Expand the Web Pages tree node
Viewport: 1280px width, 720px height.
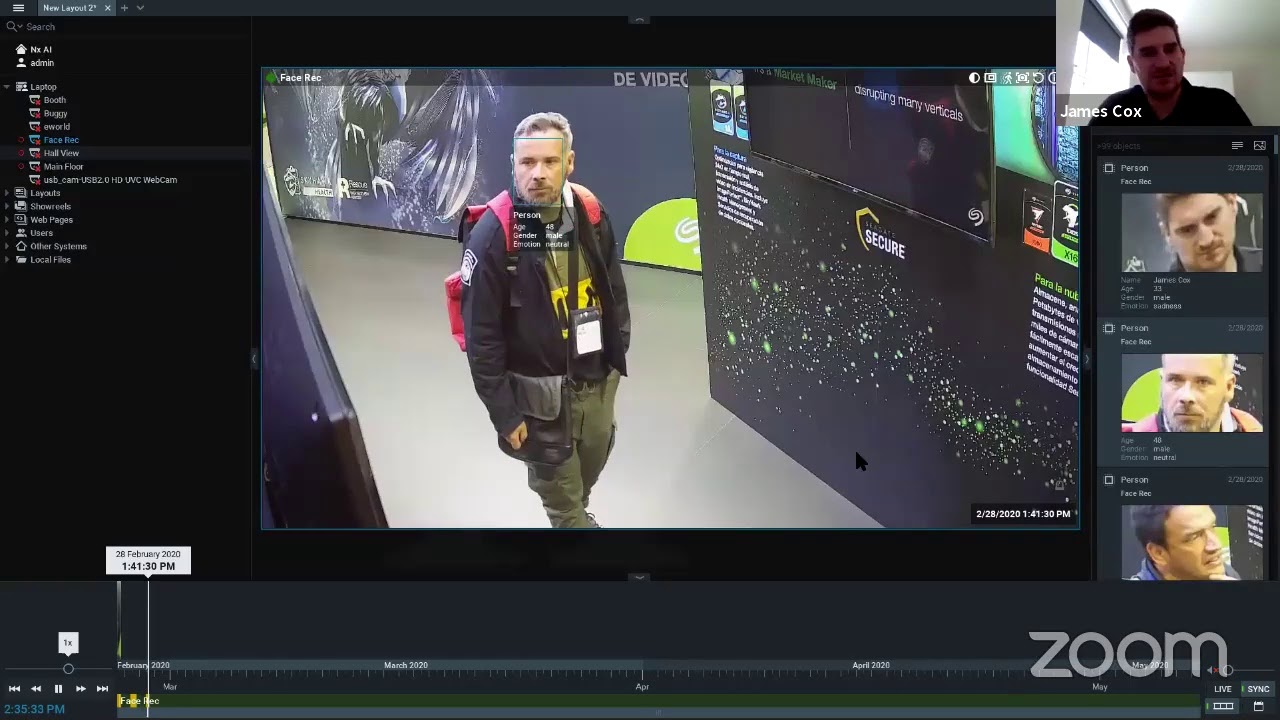tap(7, 220)
